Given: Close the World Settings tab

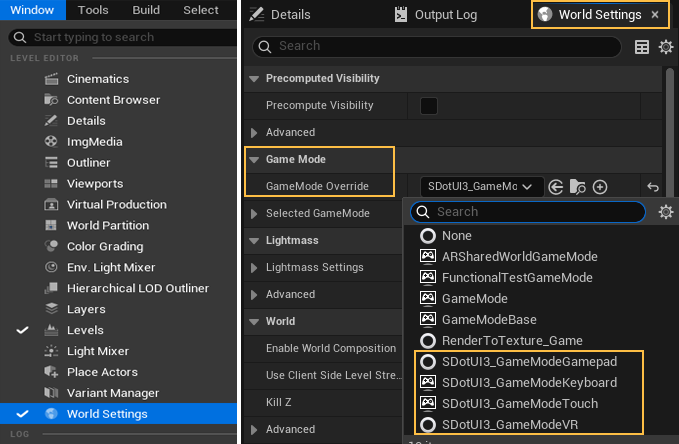Looking at the screenshot, I should (655, 15).
